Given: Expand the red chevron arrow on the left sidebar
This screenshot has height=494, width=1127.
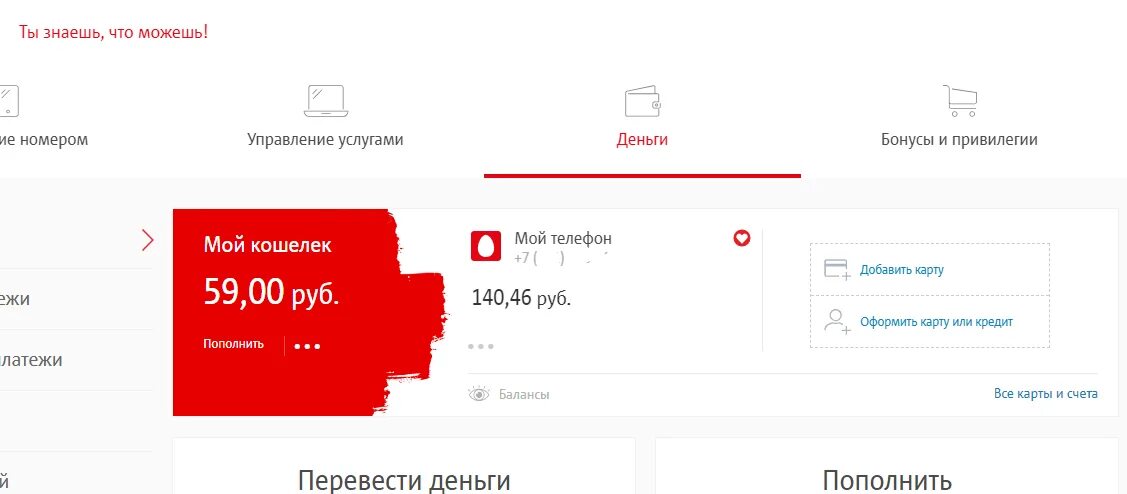Looking at the screenshot, I should 147,240.
